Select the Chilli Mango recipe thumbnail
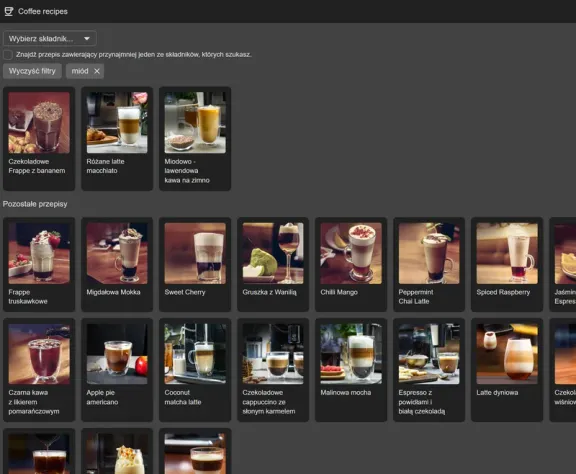The width and height of the screenshot is (576, 474). 351,253
